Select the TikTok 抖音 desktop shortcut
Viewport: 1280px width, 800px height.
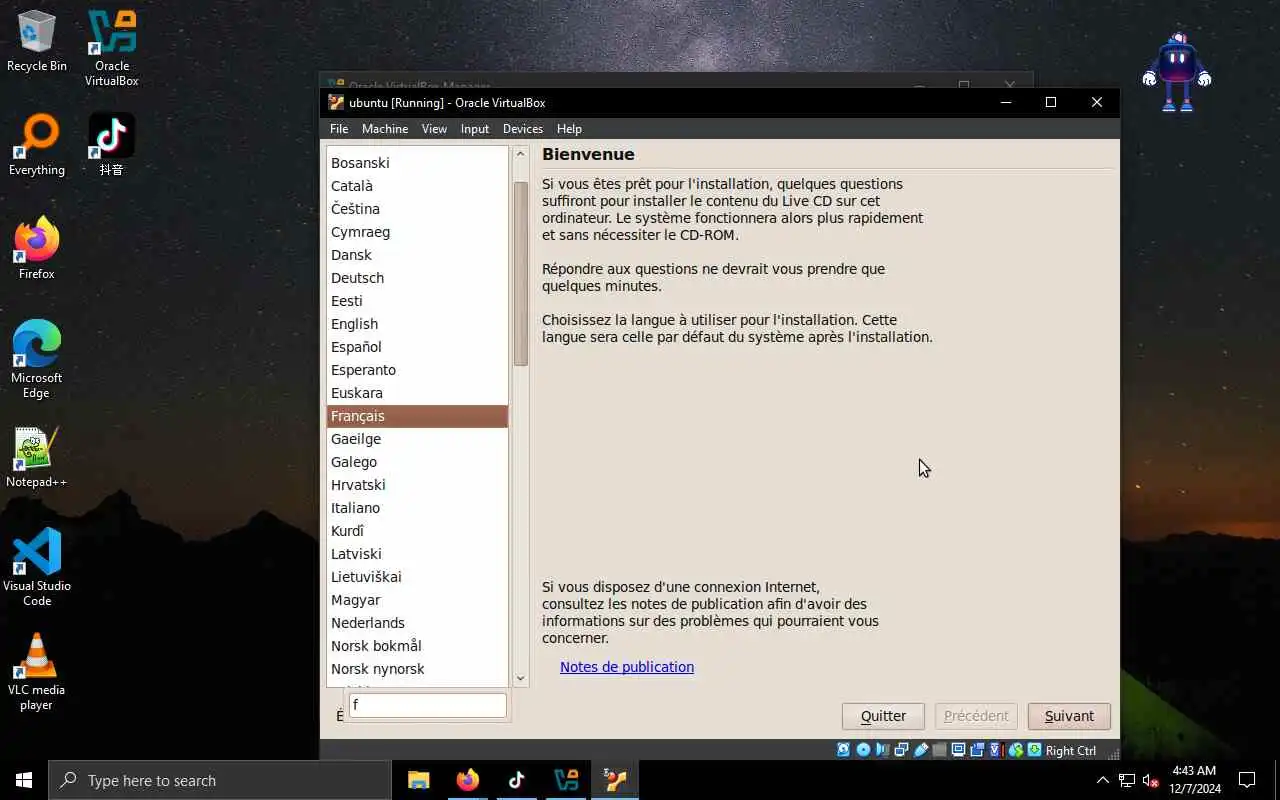(x=111, y=145)
